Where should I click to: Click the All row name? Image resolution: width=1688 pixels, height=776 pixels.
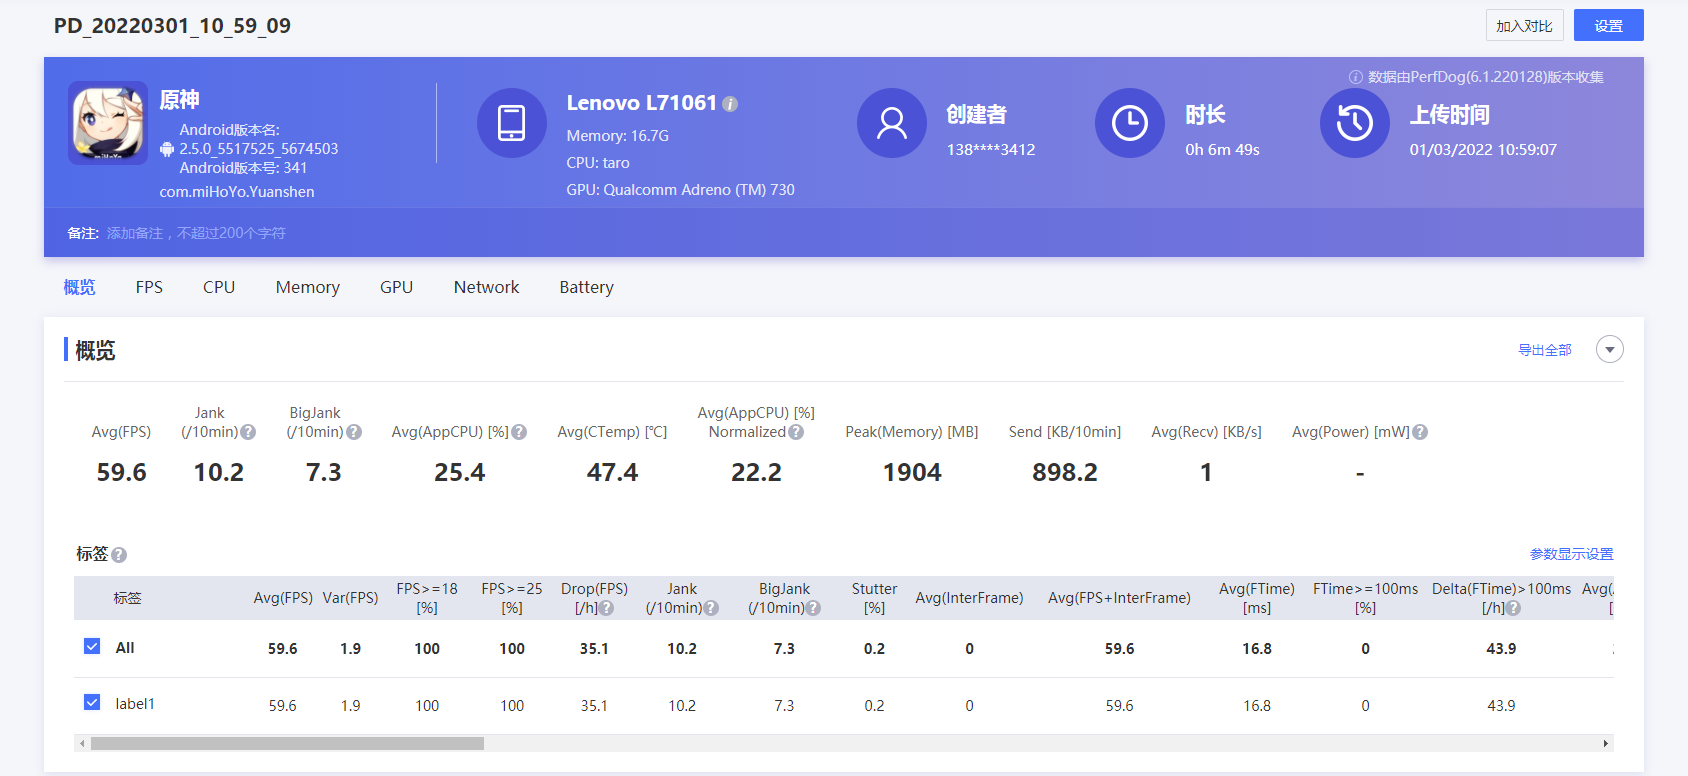(125, 648)
